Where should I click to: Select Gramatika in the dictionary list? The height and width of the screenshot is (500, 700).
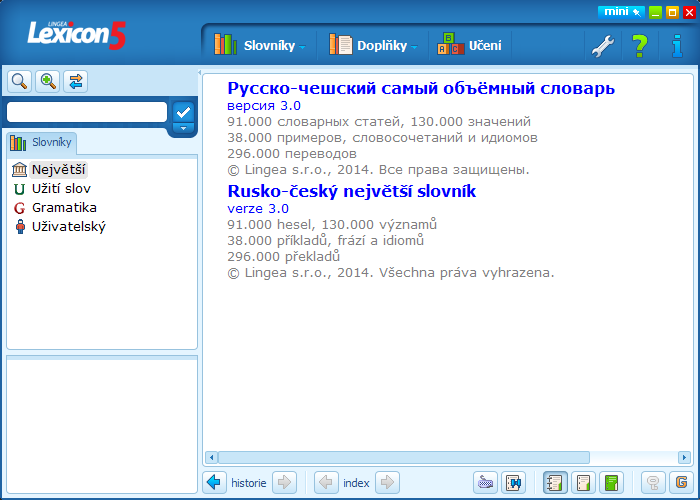[64, 208]
